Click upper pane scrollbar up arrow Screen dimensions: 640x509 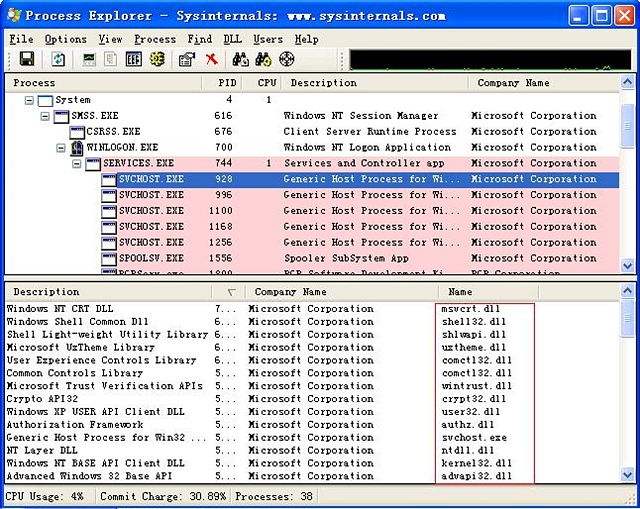pos(627,82)
